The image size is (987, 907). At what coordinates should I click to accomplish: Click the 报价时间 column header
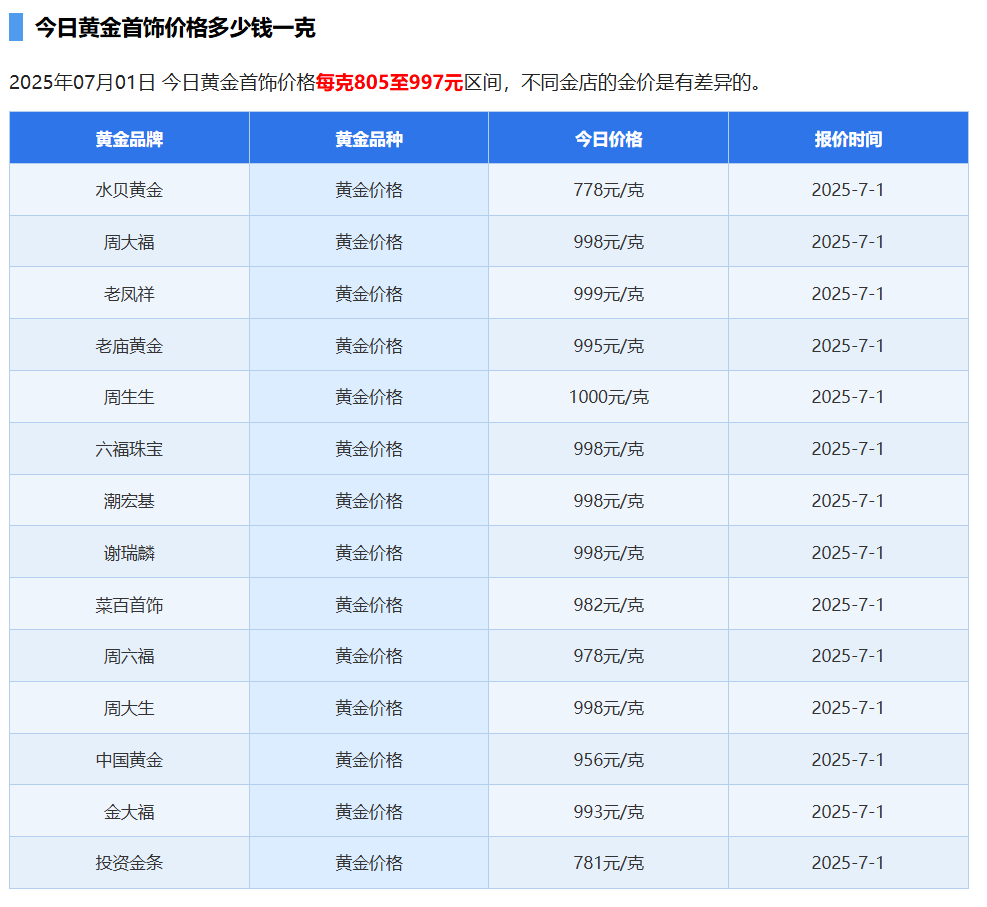(848, 138)
